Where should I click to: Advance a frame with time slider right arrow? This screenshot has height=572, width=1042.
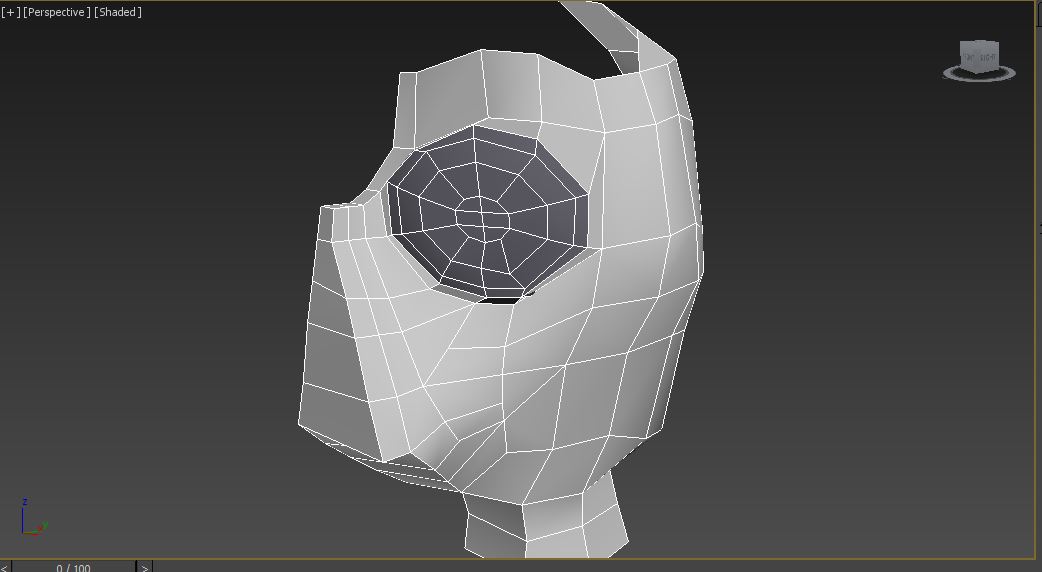144,567
